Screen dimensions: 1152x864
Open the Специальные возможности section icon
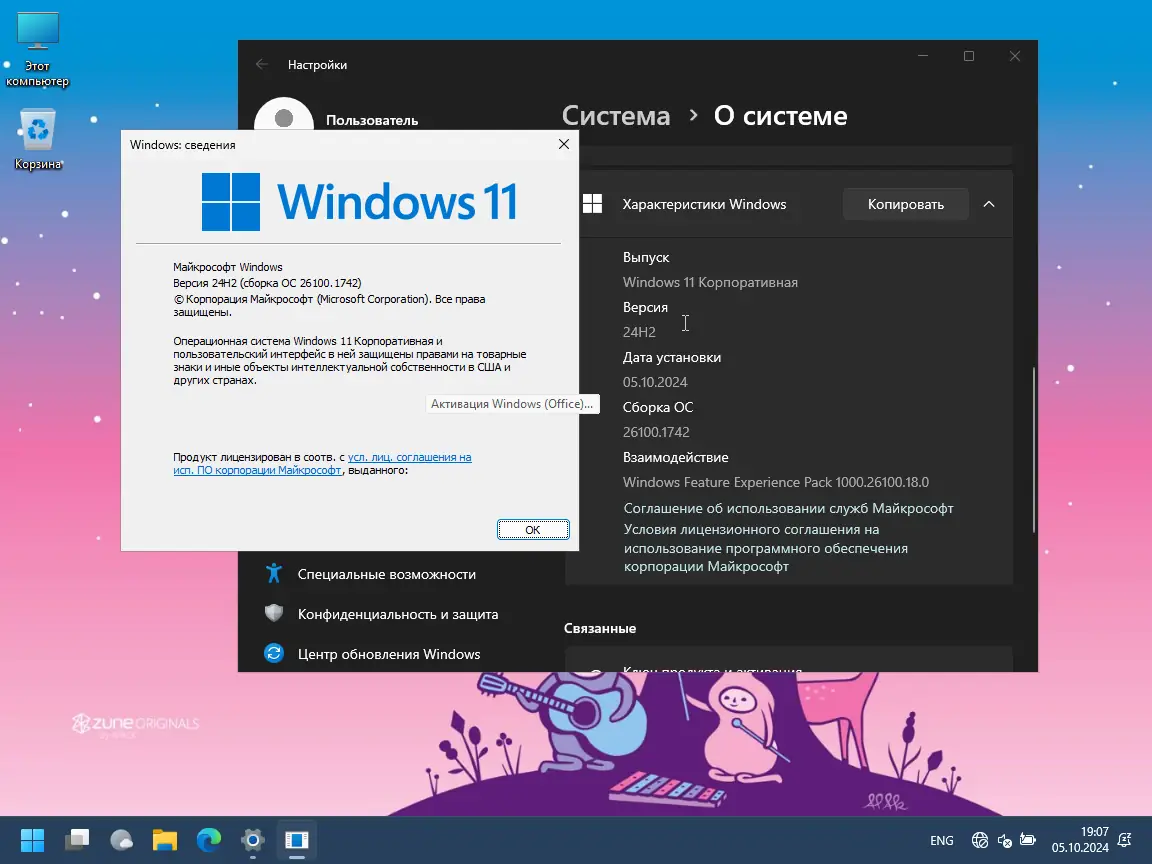coord(273,574)
